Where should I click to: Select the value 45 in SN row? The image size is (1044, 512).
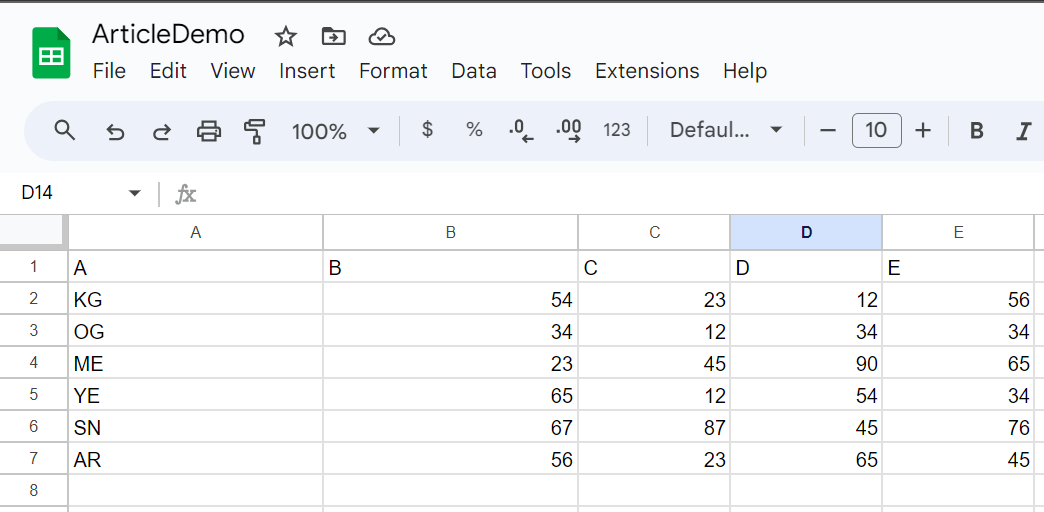806,427
